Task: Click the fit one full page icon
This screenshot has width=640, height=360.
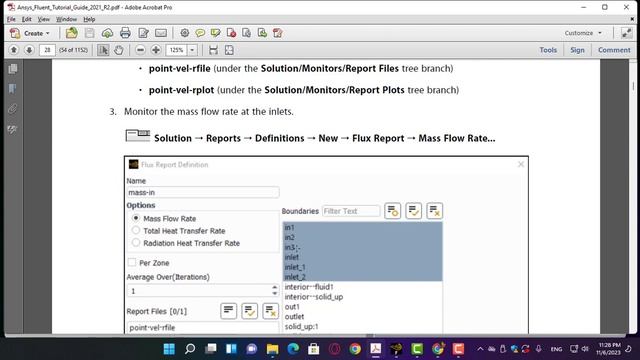Action: (229, 50)
